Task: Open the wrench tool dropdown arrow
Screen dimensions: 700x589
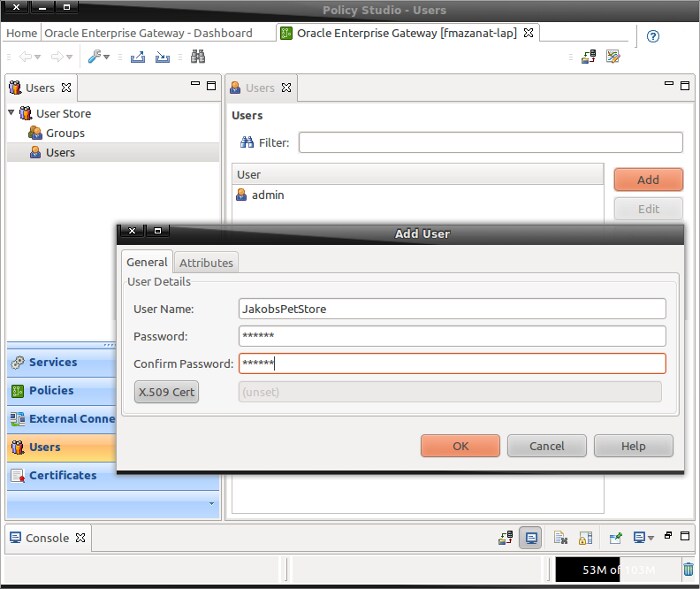Action: (106, 57)
